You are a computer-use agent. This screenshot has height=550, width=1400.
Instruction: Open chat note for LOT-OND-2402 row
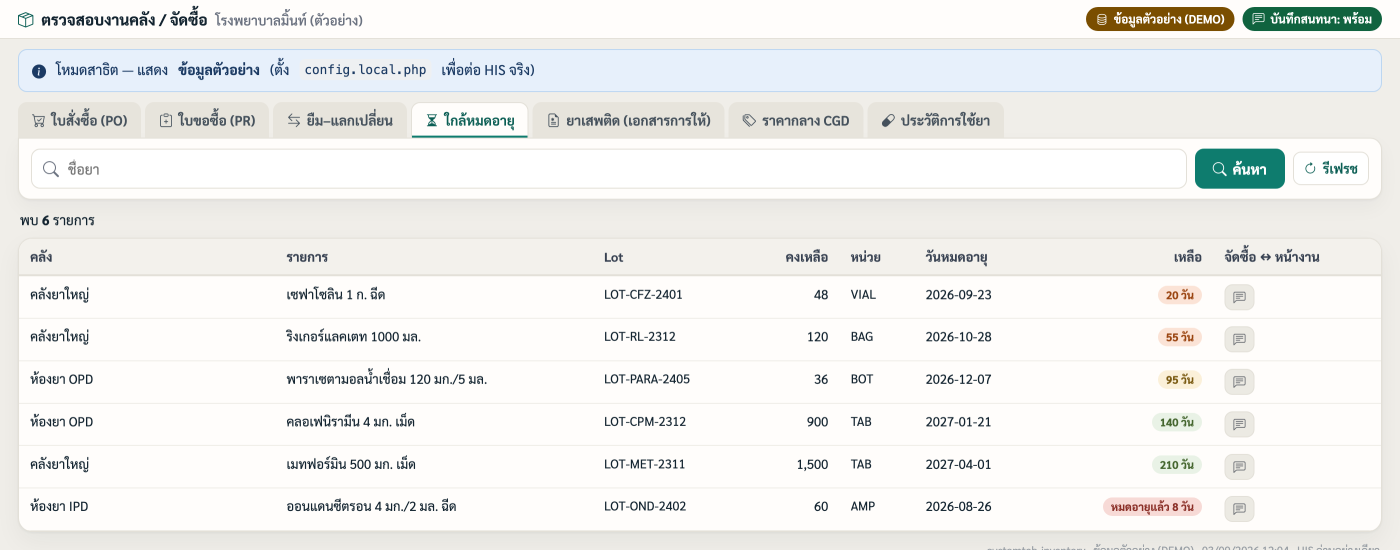(x=1239, y=509)
